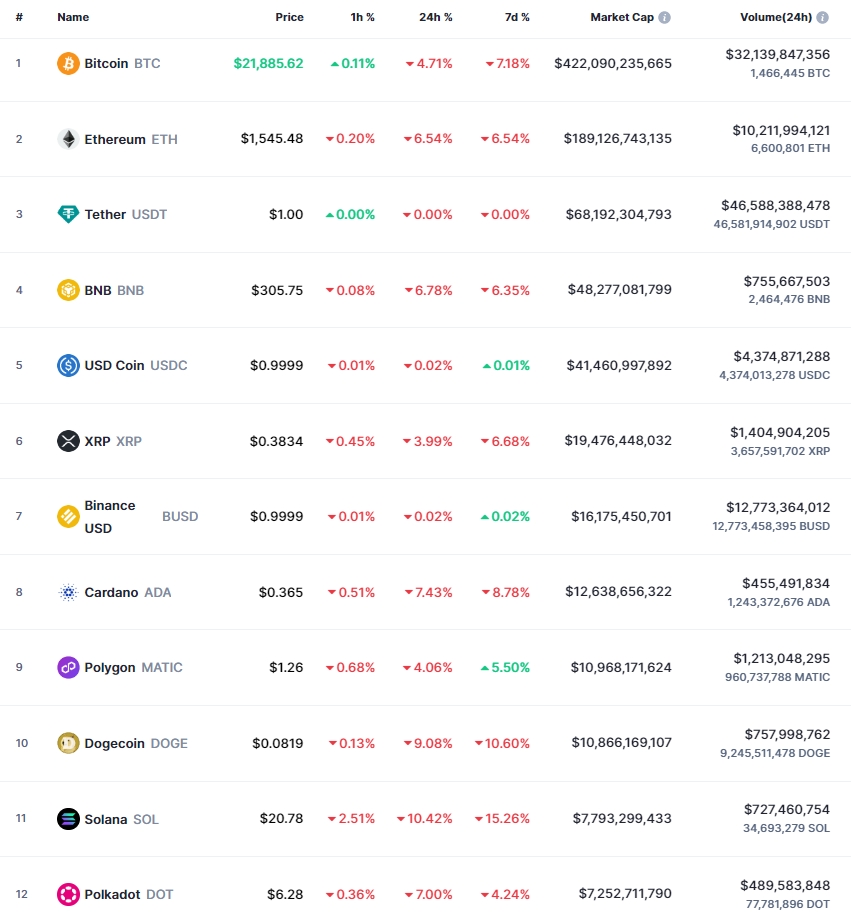The image size is (851, 924).
Task: Open the Market Cap info tooltip icon
Action: click(664, 18)
